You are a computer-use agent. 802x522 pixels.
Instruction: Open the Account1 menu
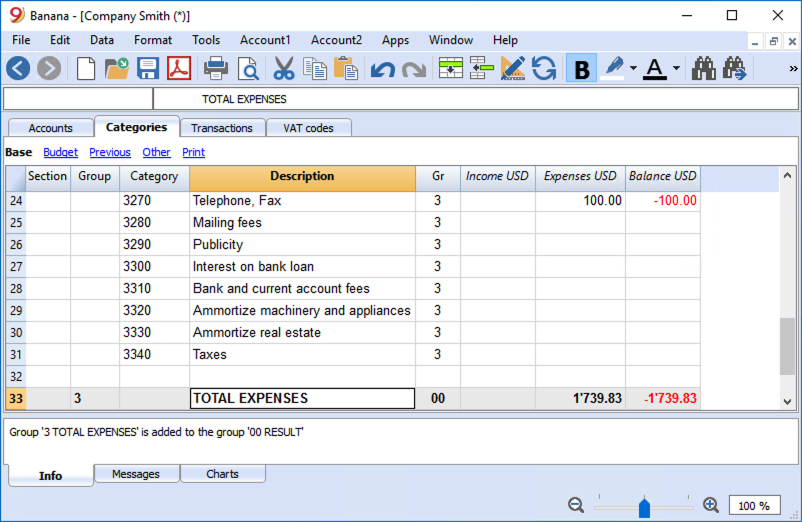(265, 40)
